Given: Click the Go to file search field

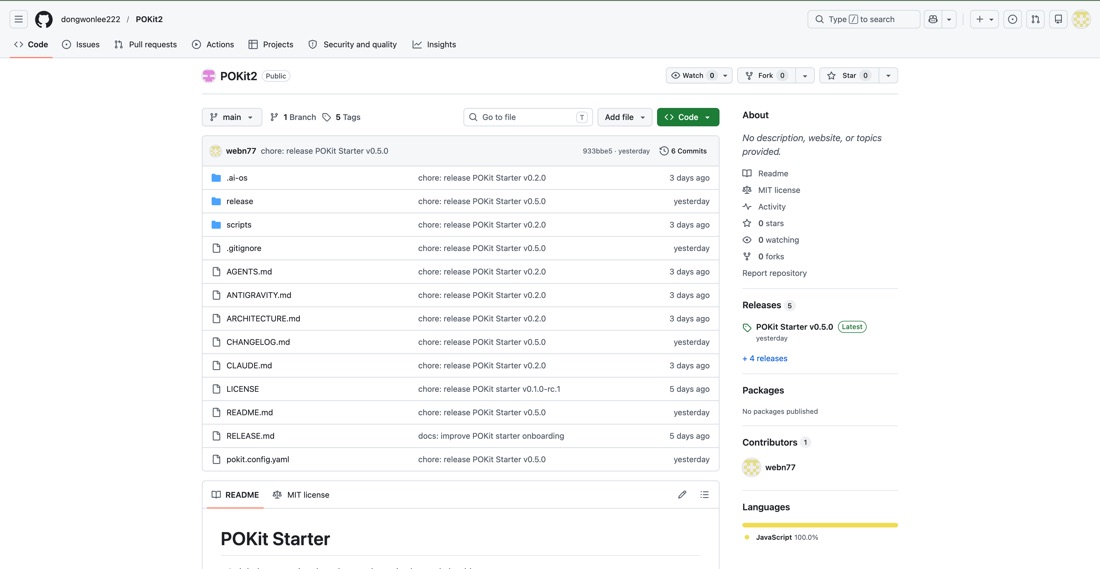Looking at the screenshot, I should pyautogui.click(x=528, y=117).
